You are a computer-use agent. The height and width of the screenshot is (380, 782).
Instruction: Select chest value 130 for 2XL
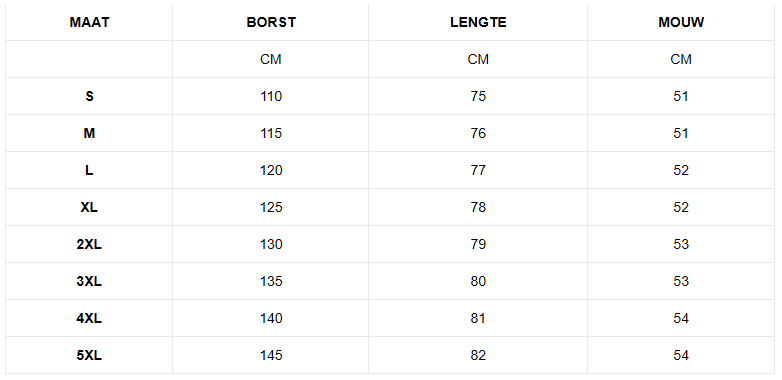click(x=271, y=244)
